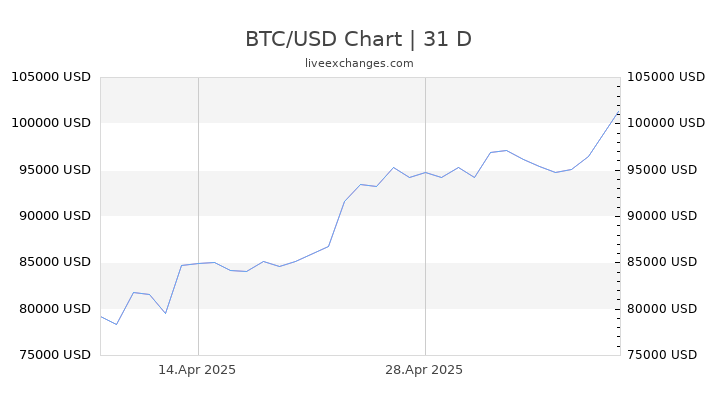Click the BTC/USD Chart | 31 D title

click(x=358, y=39)
